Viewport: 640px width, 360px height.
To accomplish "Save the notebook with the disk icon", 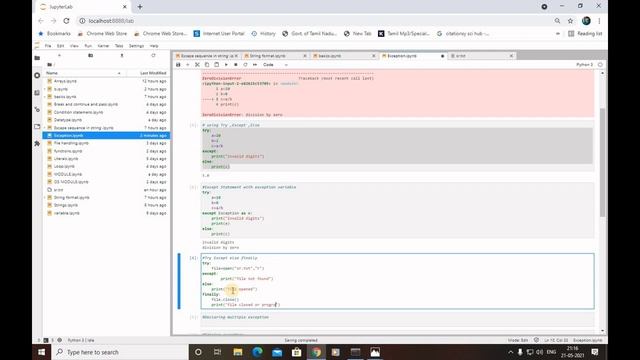I will click(x=178, y=65).
